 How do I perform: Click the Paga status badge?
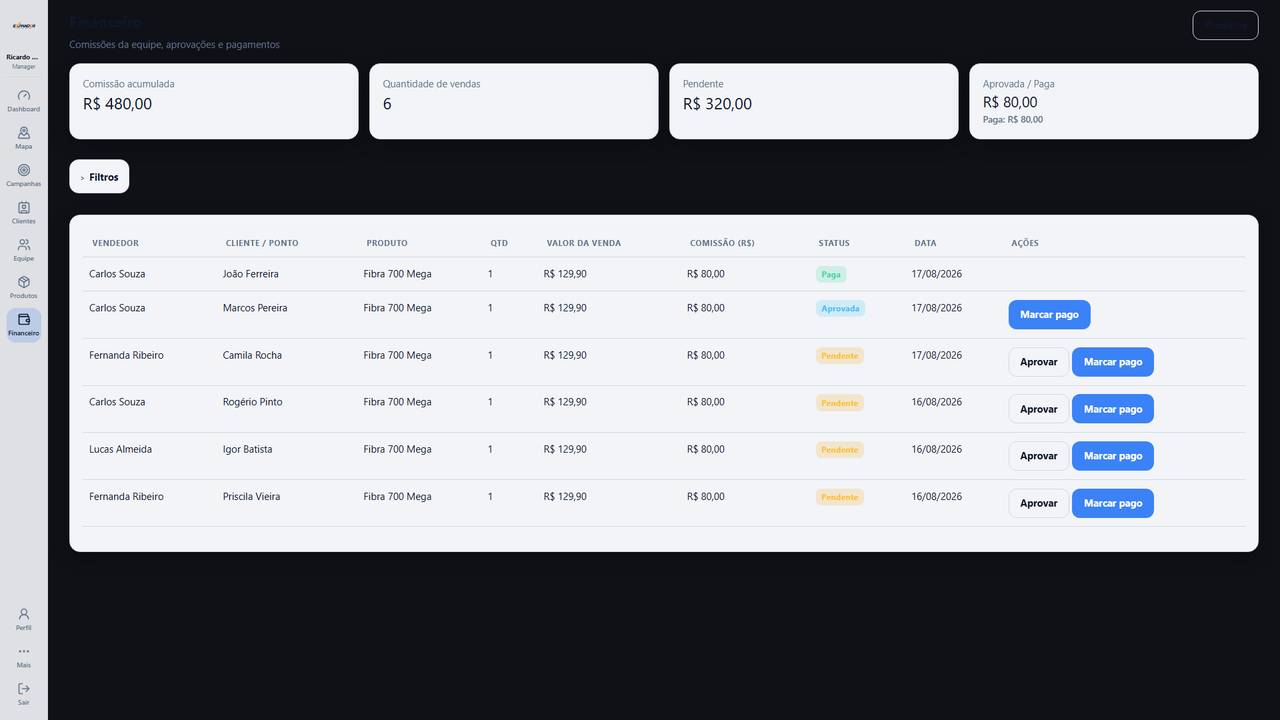pyautogui.click(x=831, y=274)
